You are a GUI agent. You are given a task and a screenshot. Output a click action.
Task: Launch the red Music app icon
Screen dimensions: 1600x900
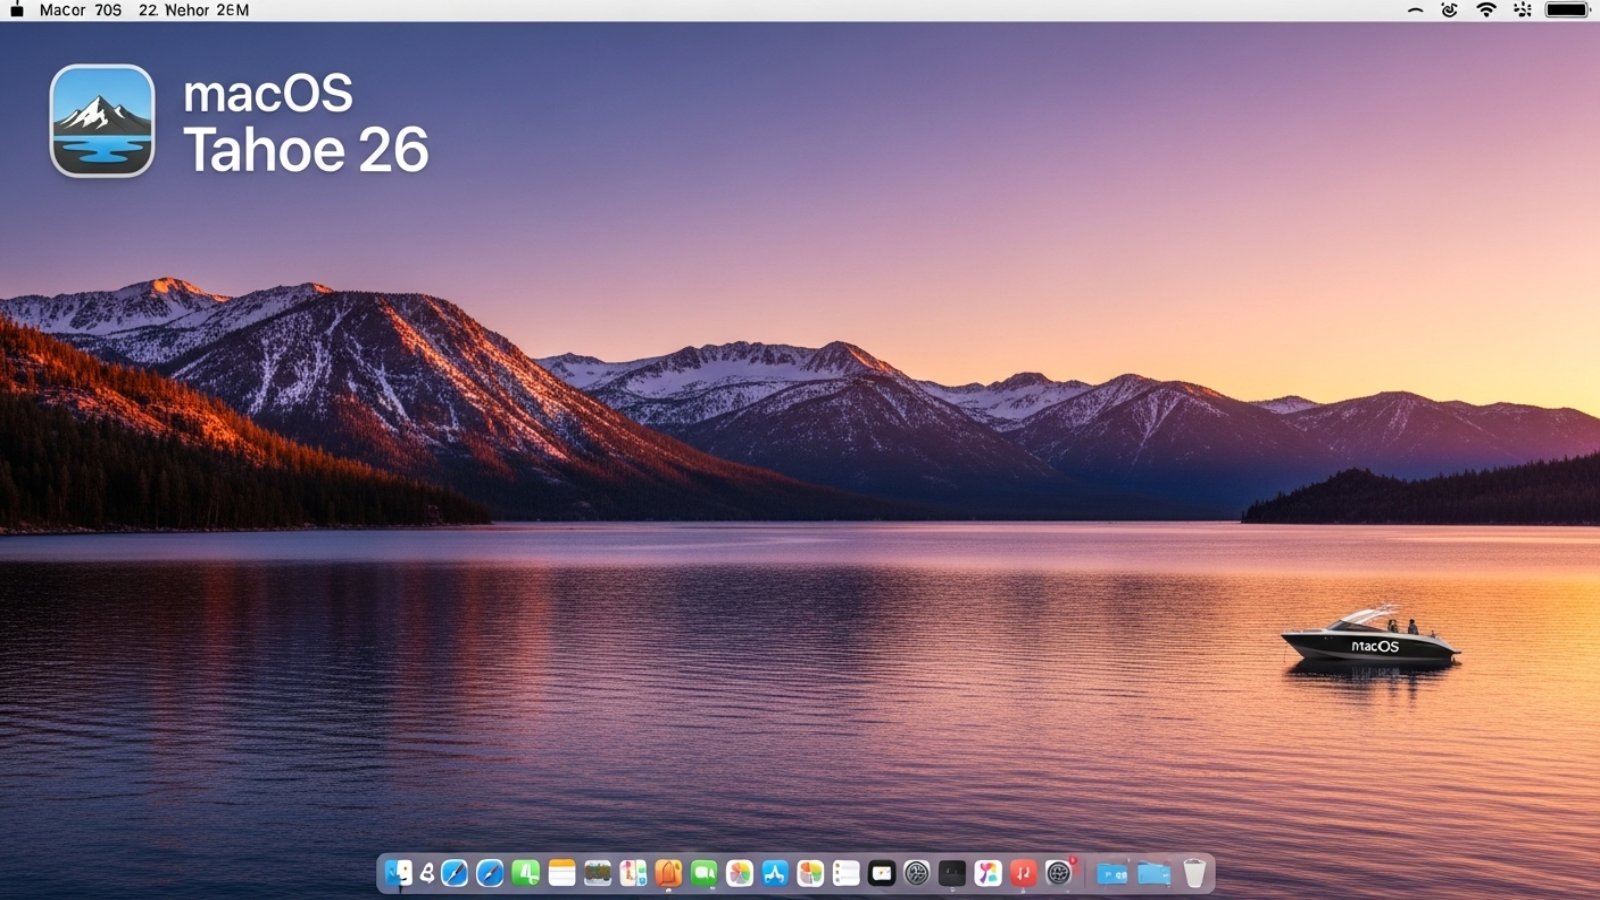click(1023, 873)
